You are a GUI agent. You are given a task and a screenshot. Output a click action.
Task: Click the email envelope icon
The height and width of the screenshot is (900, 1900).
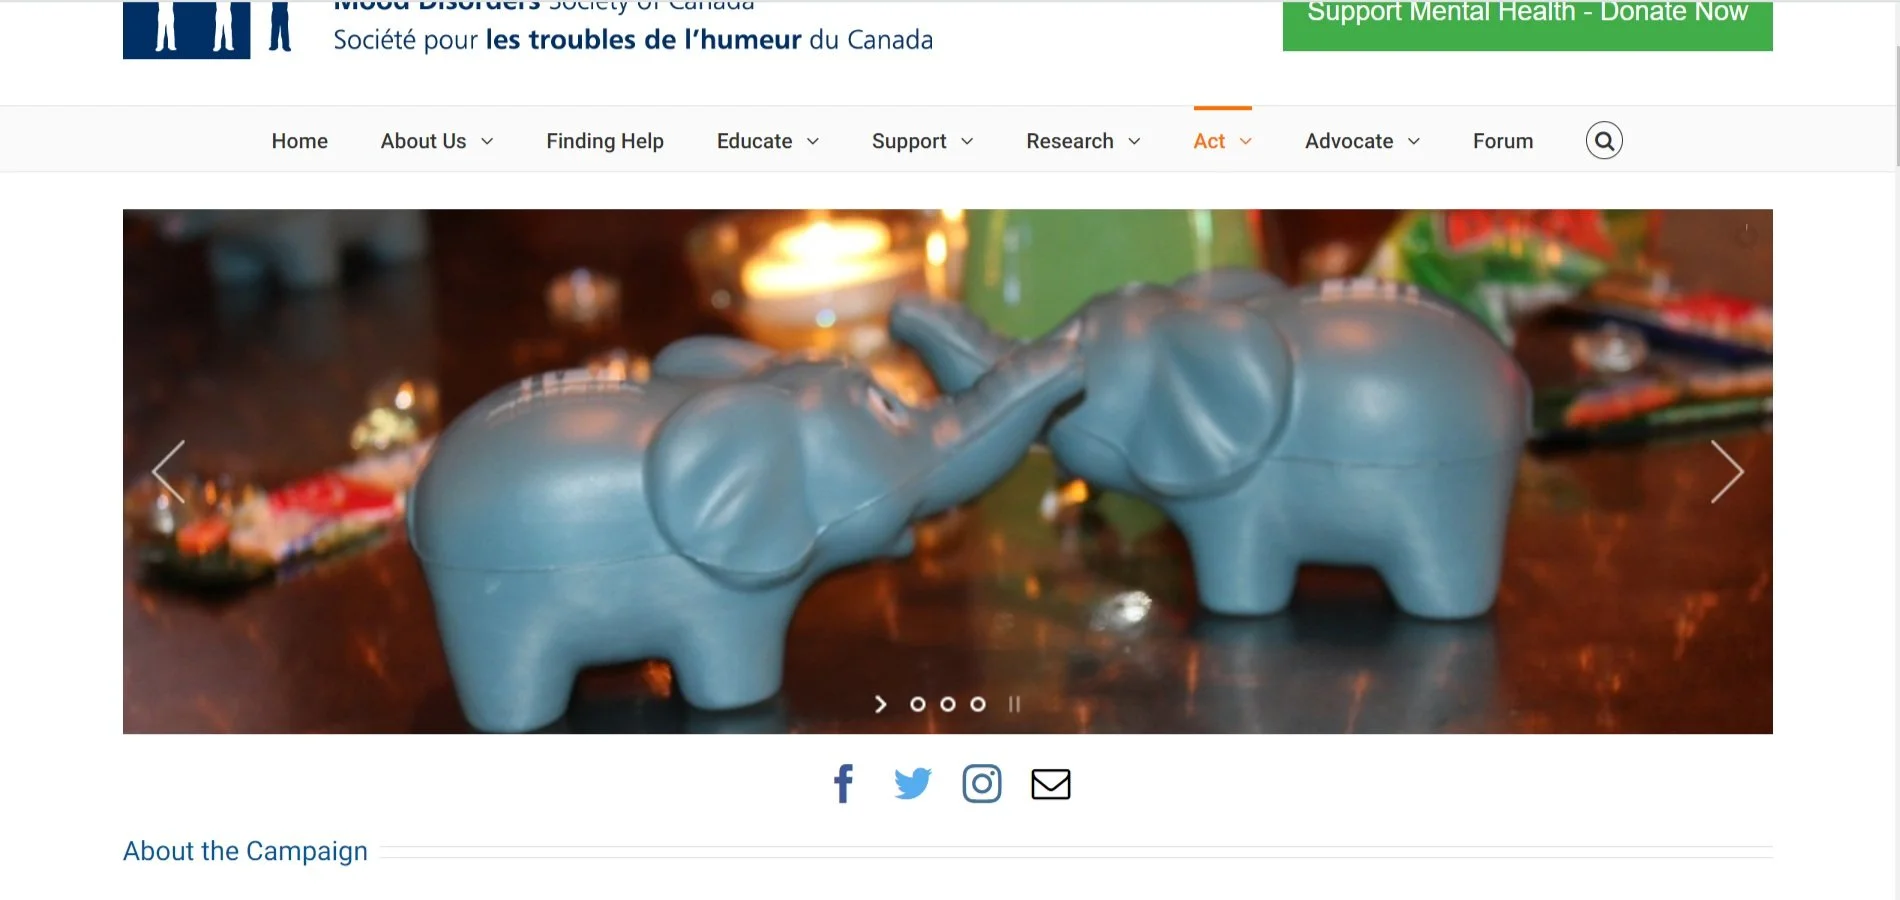tap(1051, 784)
